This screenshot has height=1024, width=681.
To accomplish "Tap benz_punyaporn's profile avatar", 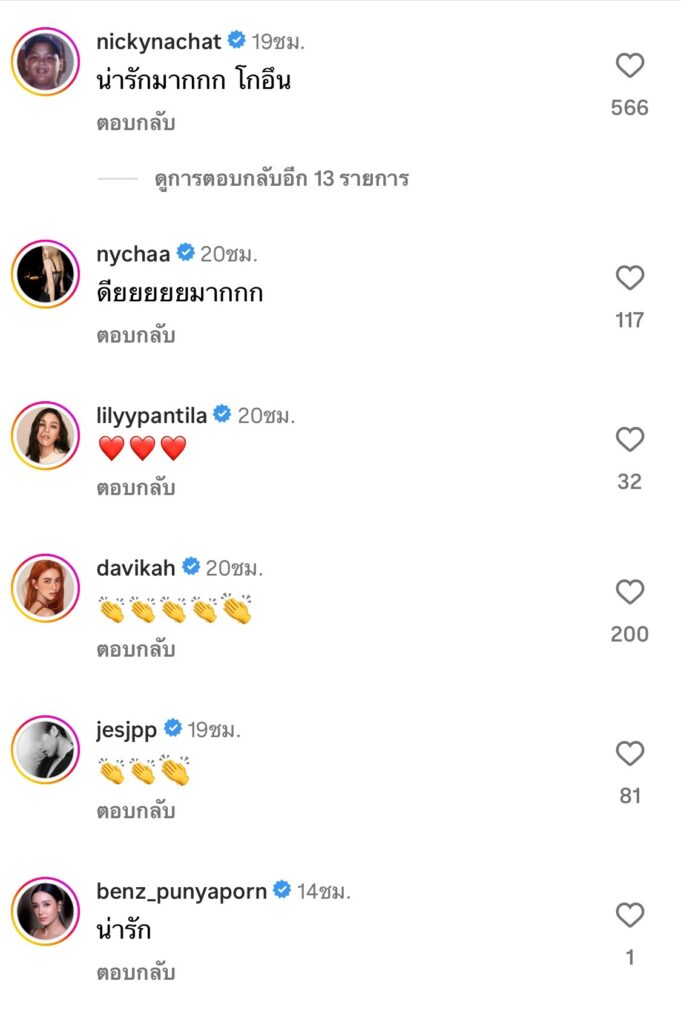I will click(x=45, y=910).
